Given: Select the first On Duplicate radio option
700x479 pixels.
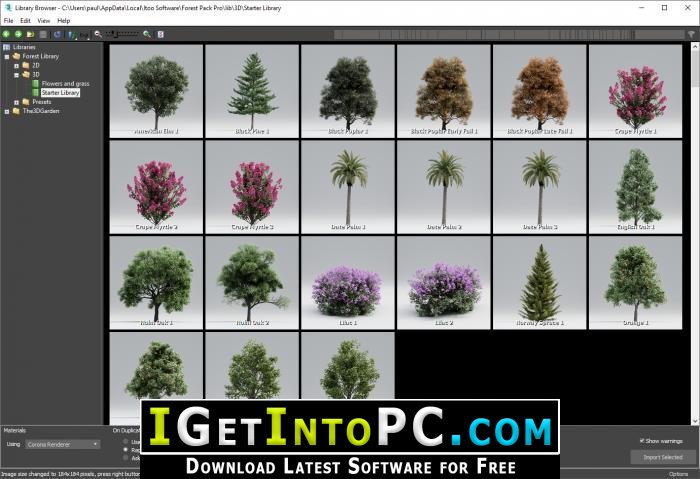Looking at the screenshot, I should pos(125,441).
